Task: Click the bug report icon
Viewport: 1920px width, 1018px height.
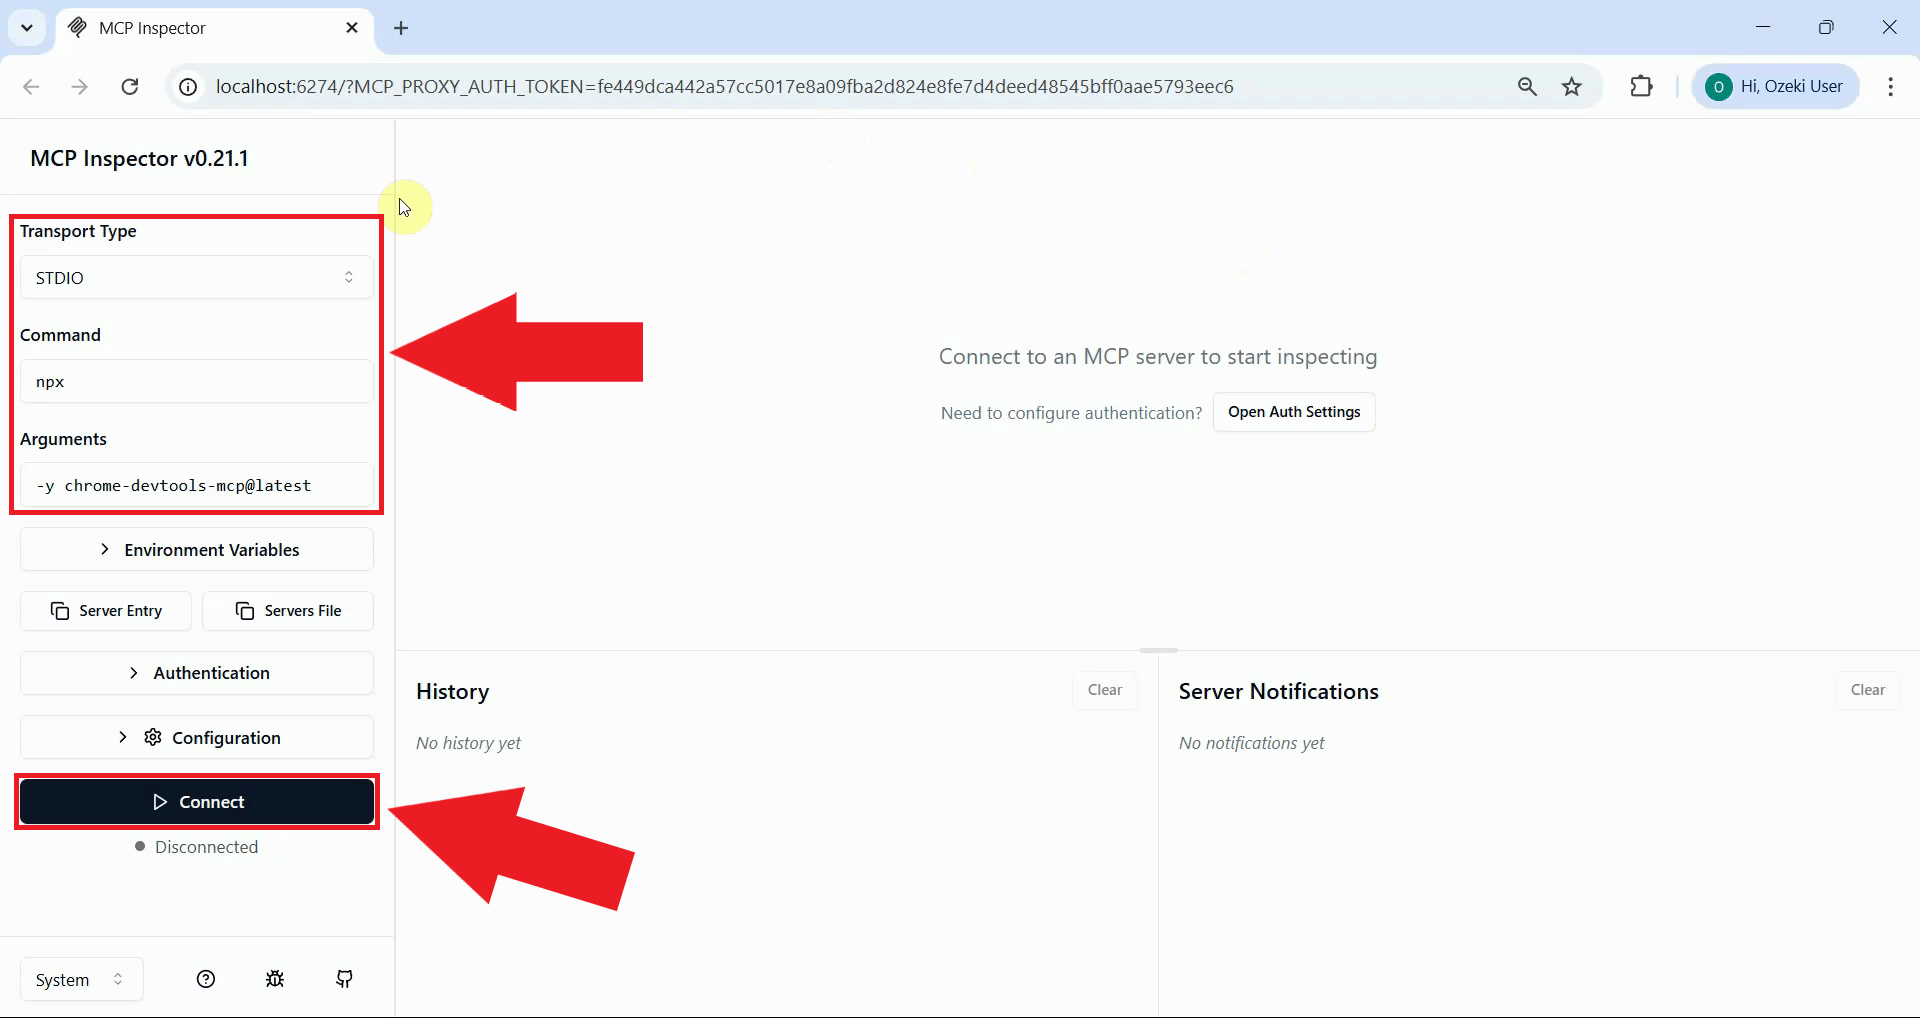Action: coord(275,979)
